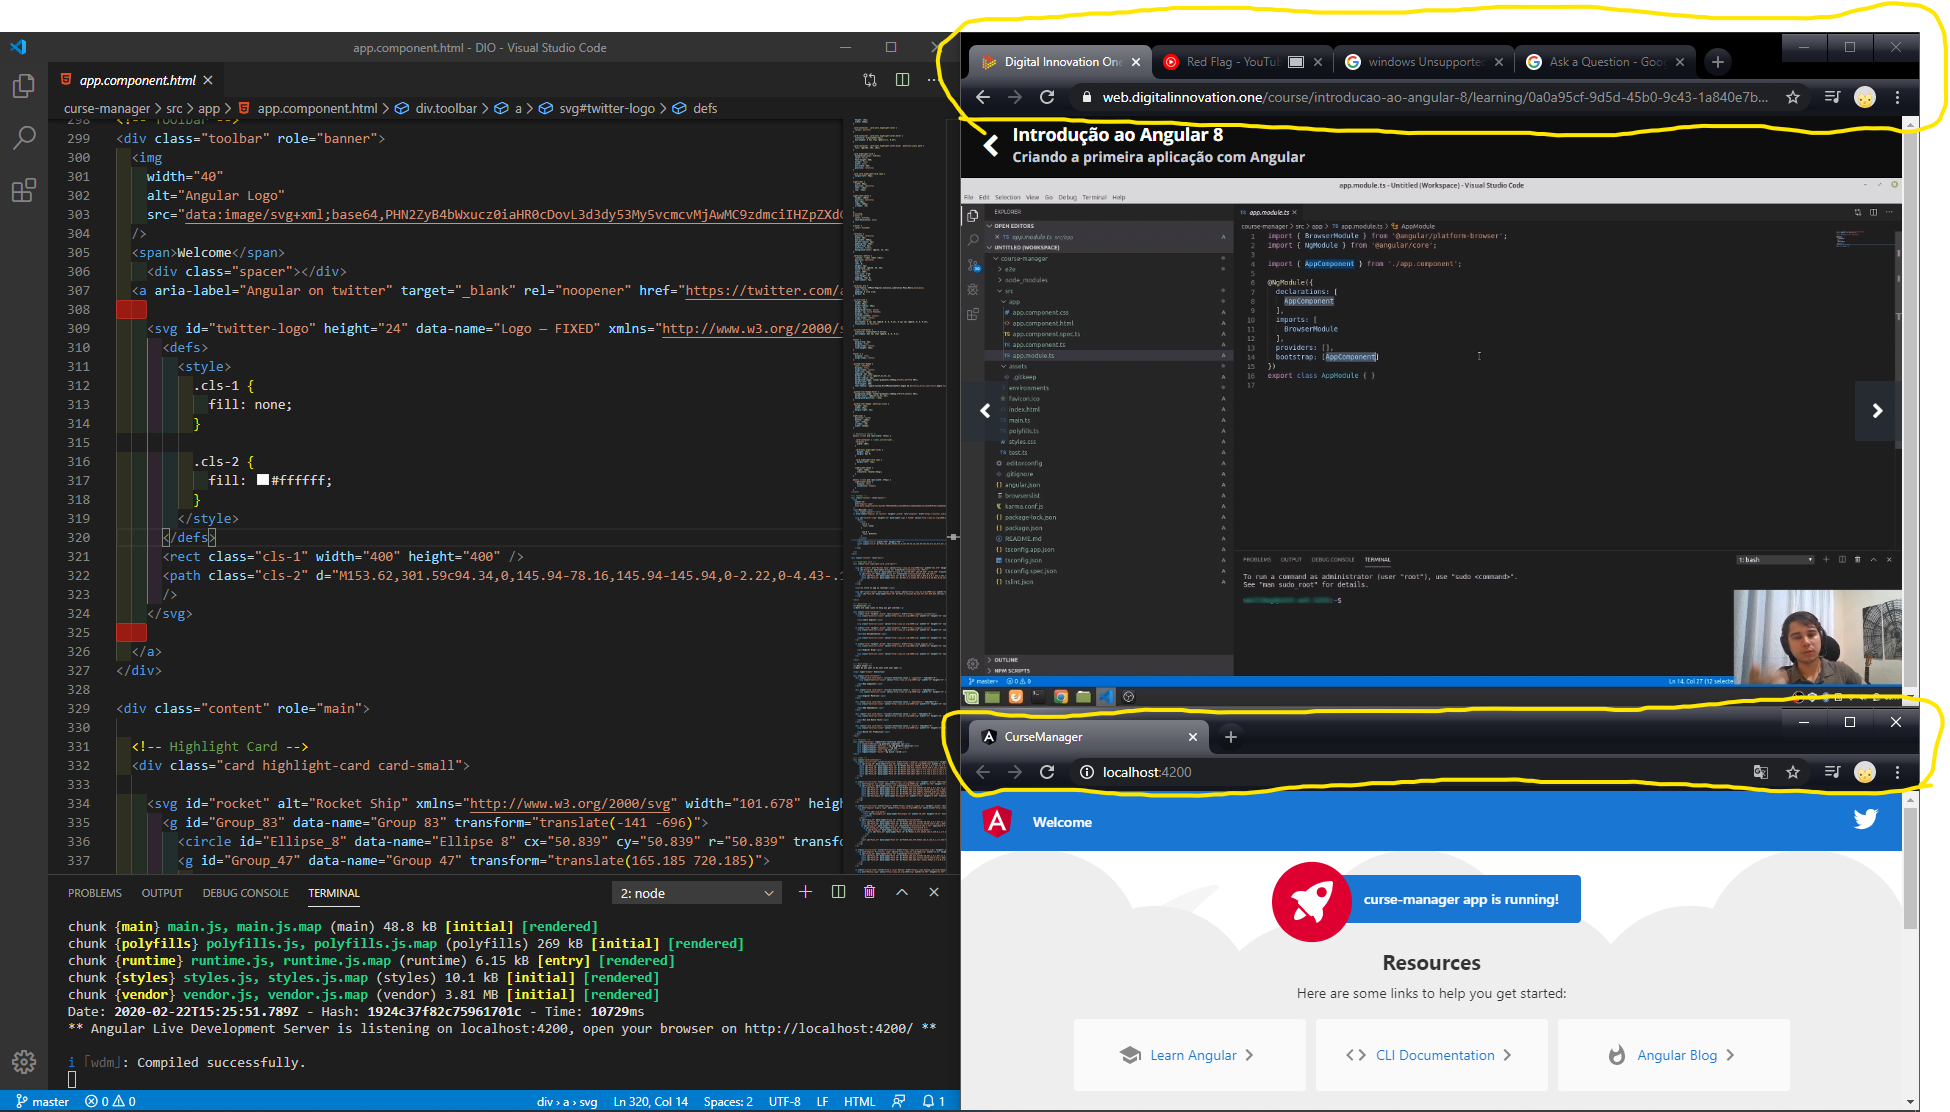Click the Open Changes compare icon in editor
Image resolution: width=1950 pixels, height=1112 pixels.
tap(870, 80)
